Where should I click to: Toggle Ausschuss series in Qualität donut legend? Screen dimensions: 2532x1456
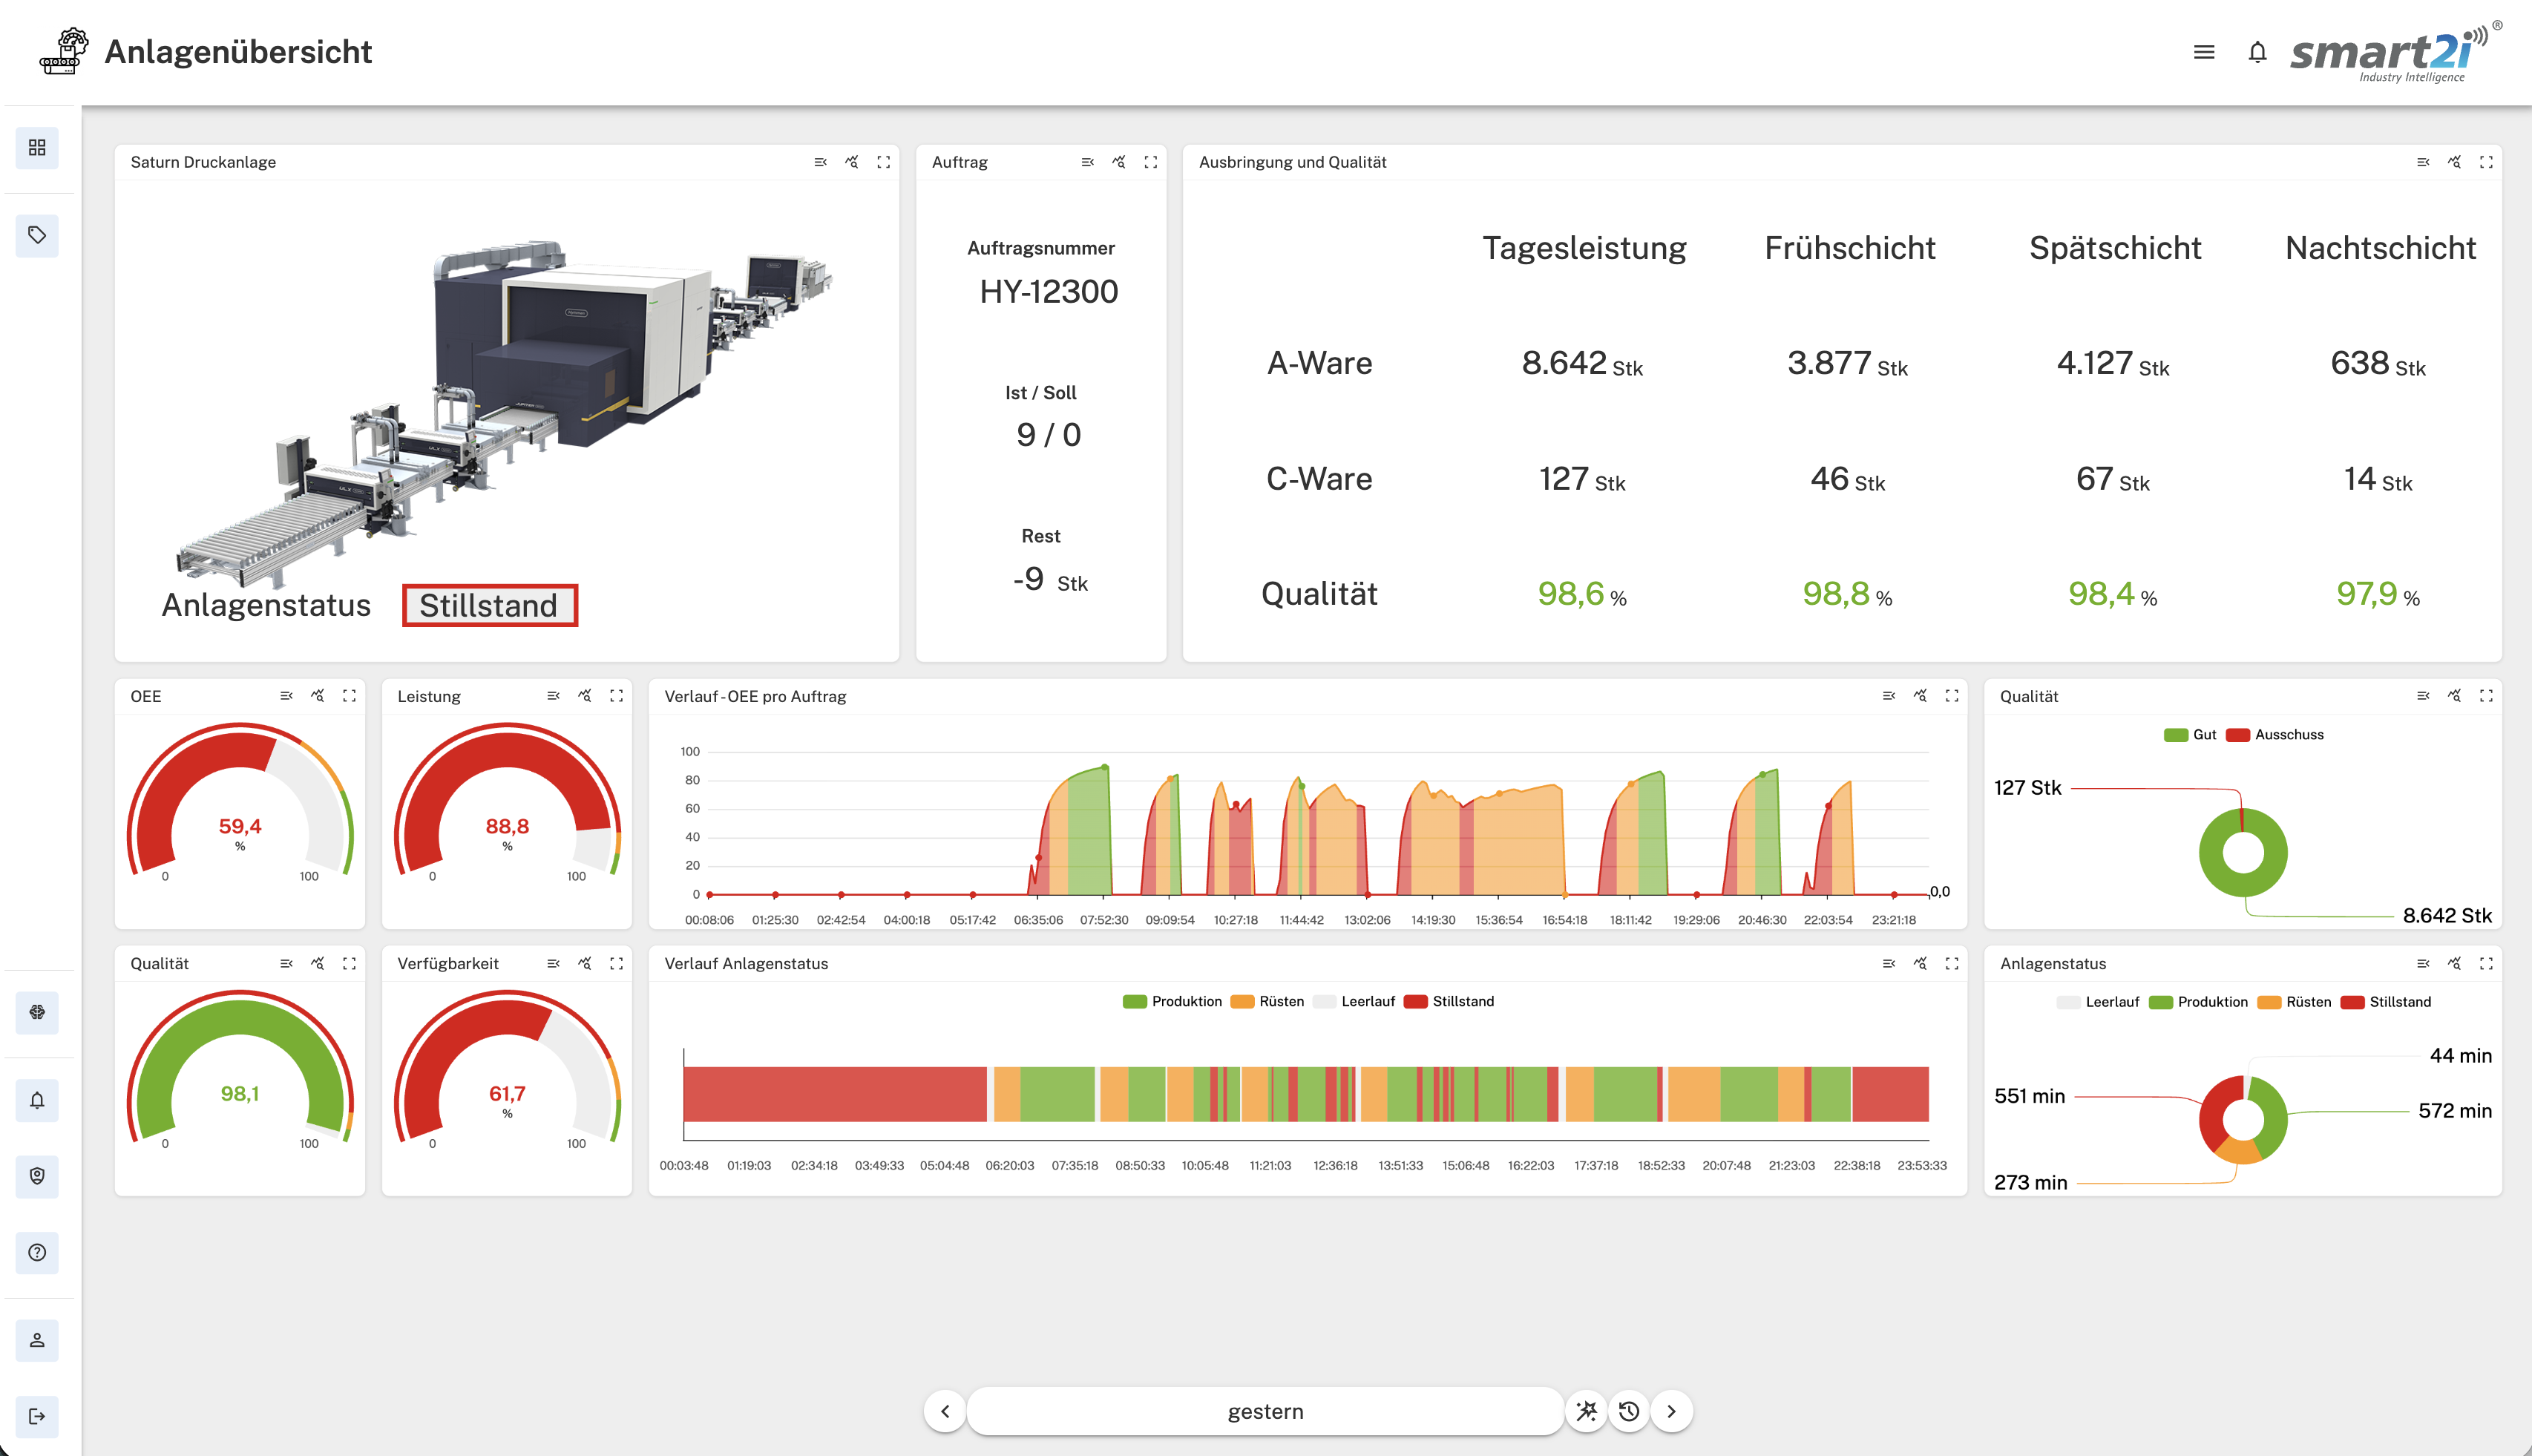tap(2275, 735)
